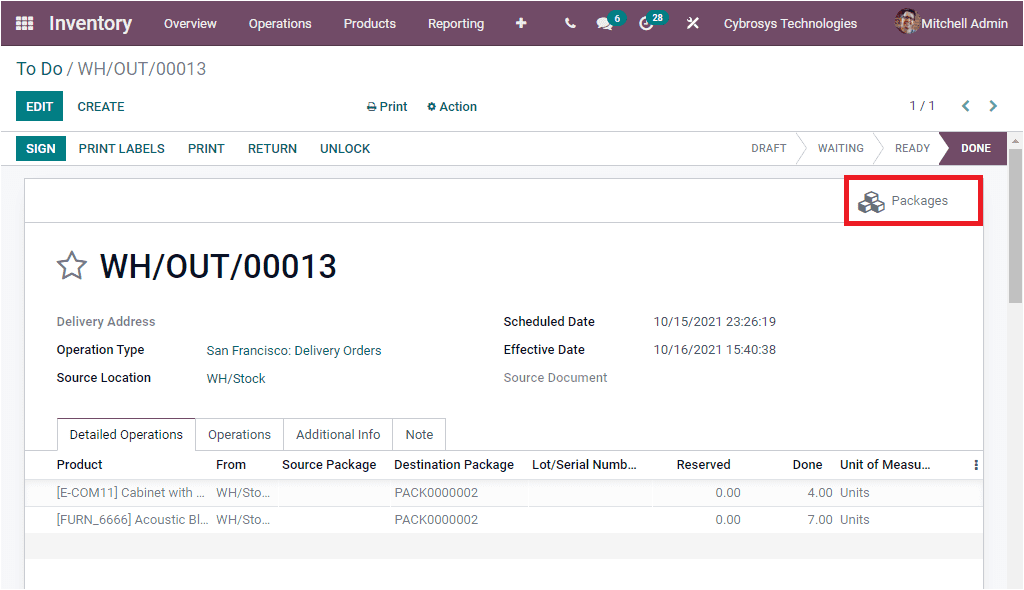Navigate to next record with right arrow

pyautogui.click(x=993, y=105)
